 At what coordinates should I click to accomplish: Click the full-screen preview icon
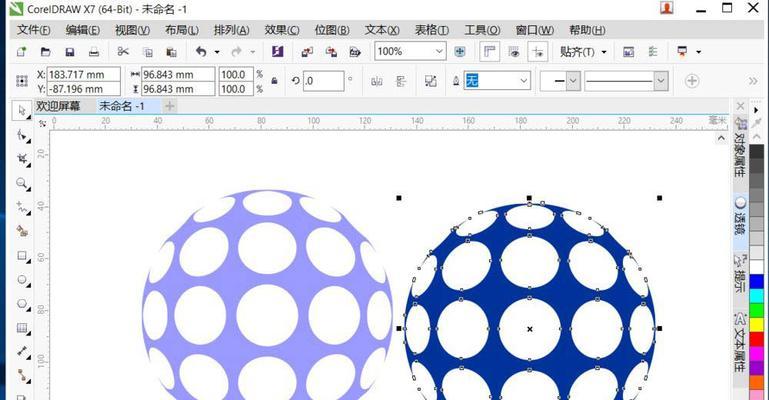pos(460,51)
